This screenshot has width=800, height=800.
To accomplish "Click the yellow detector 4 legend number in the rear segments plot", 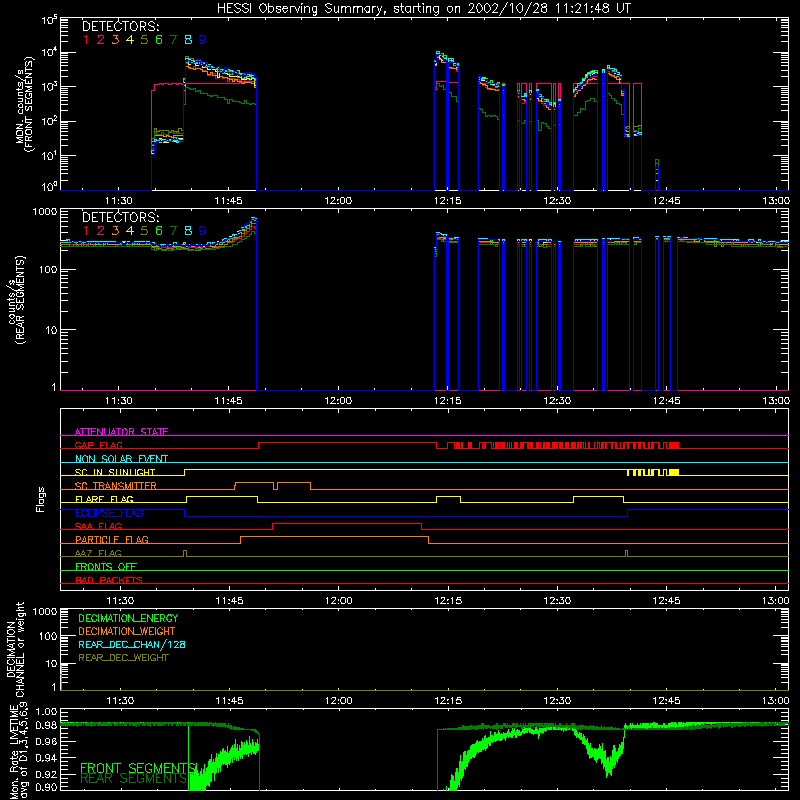I will click(130, 231).
